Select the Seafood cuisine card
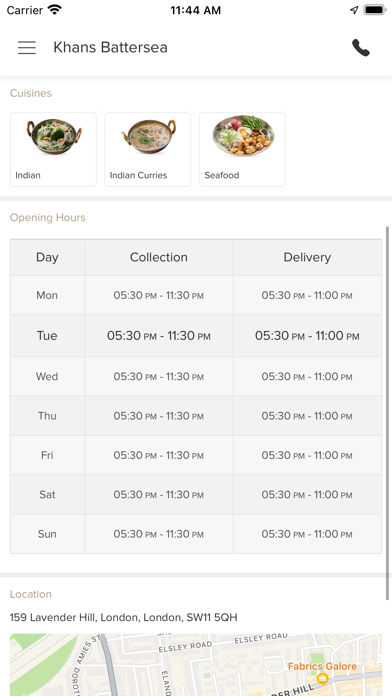Image resolution: width=392 pixels, height=696 pixels. pyautogui.click(x=242, y=149)
